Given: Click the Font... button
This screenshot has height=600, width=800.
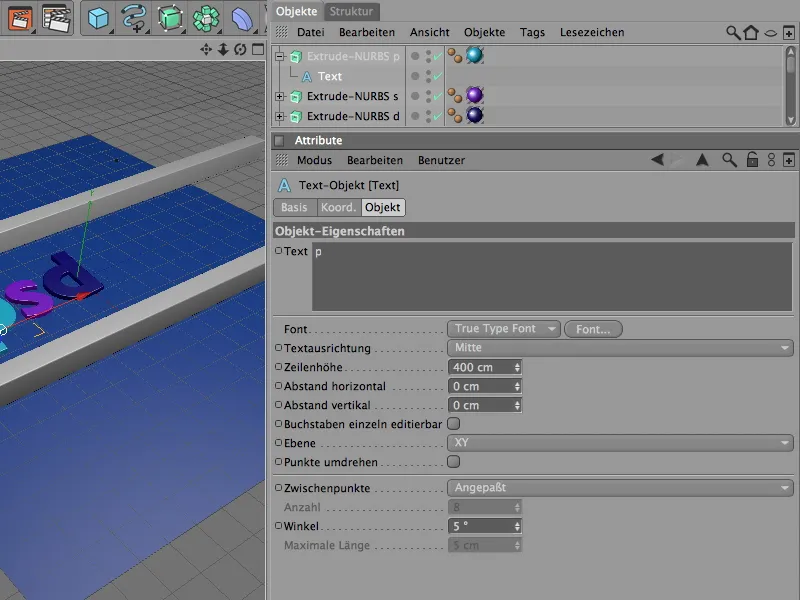Looking at the screenshot, I should (x=593, y=329).
